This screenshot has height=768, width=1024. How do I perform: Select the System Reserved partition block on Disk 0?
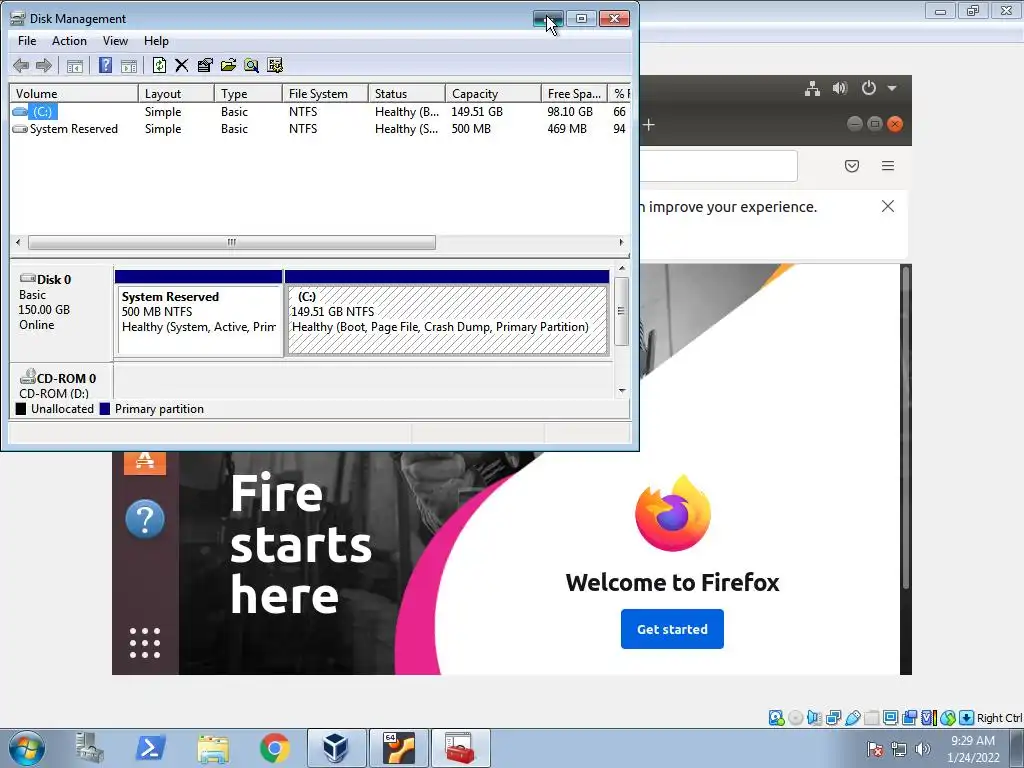point(199,313)
